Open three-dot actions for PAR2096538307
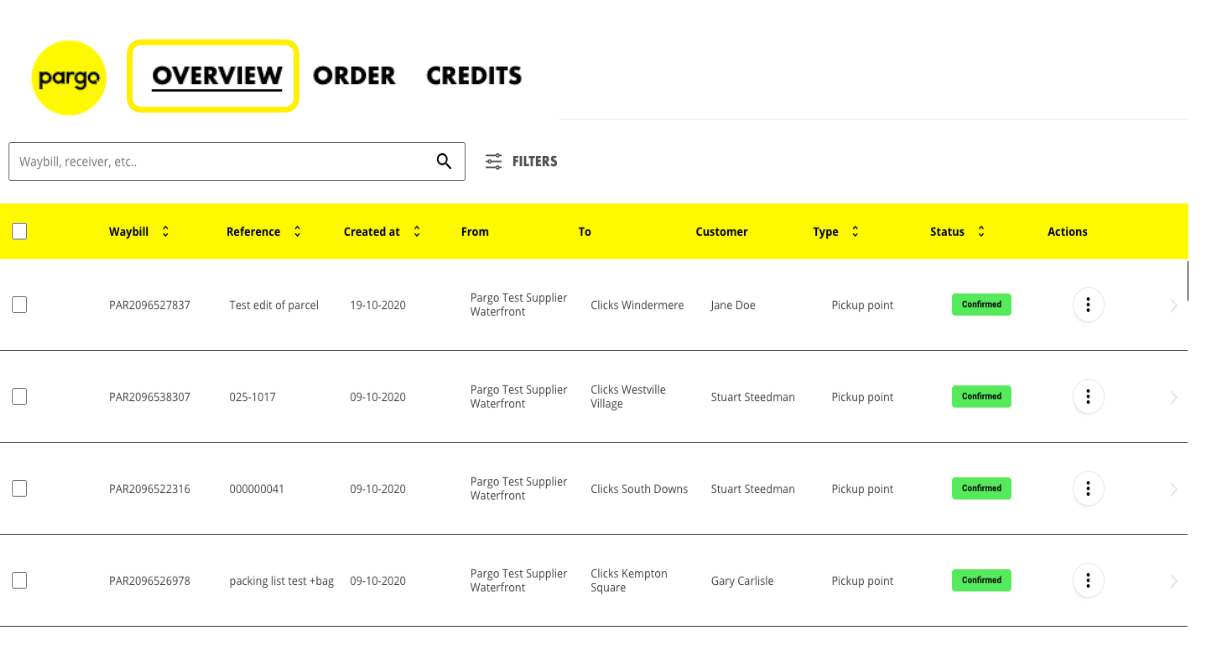The image size is (1228, 650). click(x=1088, y=397)
